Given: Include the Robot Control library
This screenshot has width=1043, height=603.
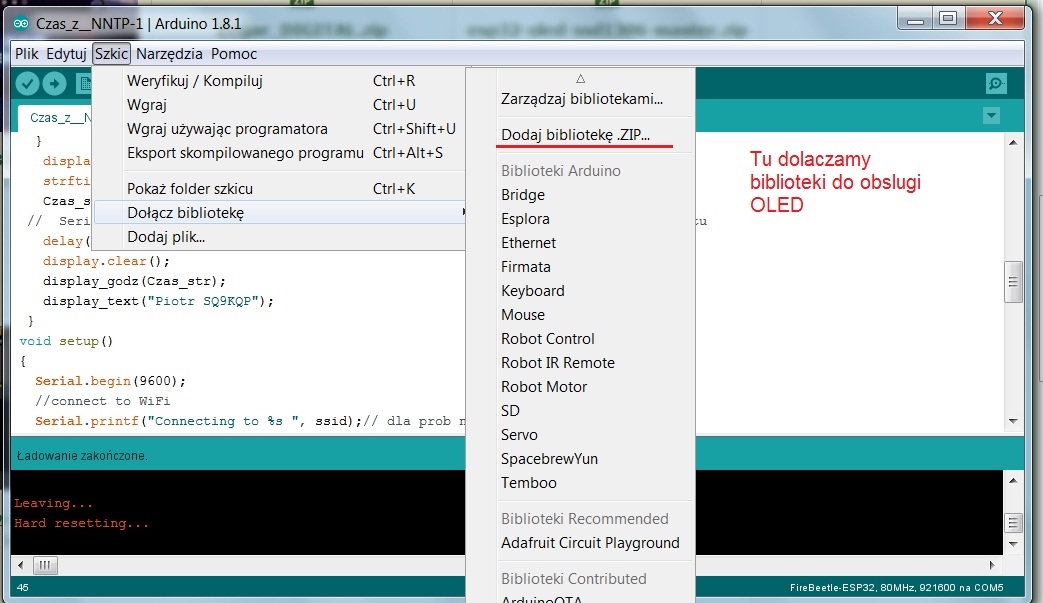Looking at the screenshot, I should coord(581,338).
